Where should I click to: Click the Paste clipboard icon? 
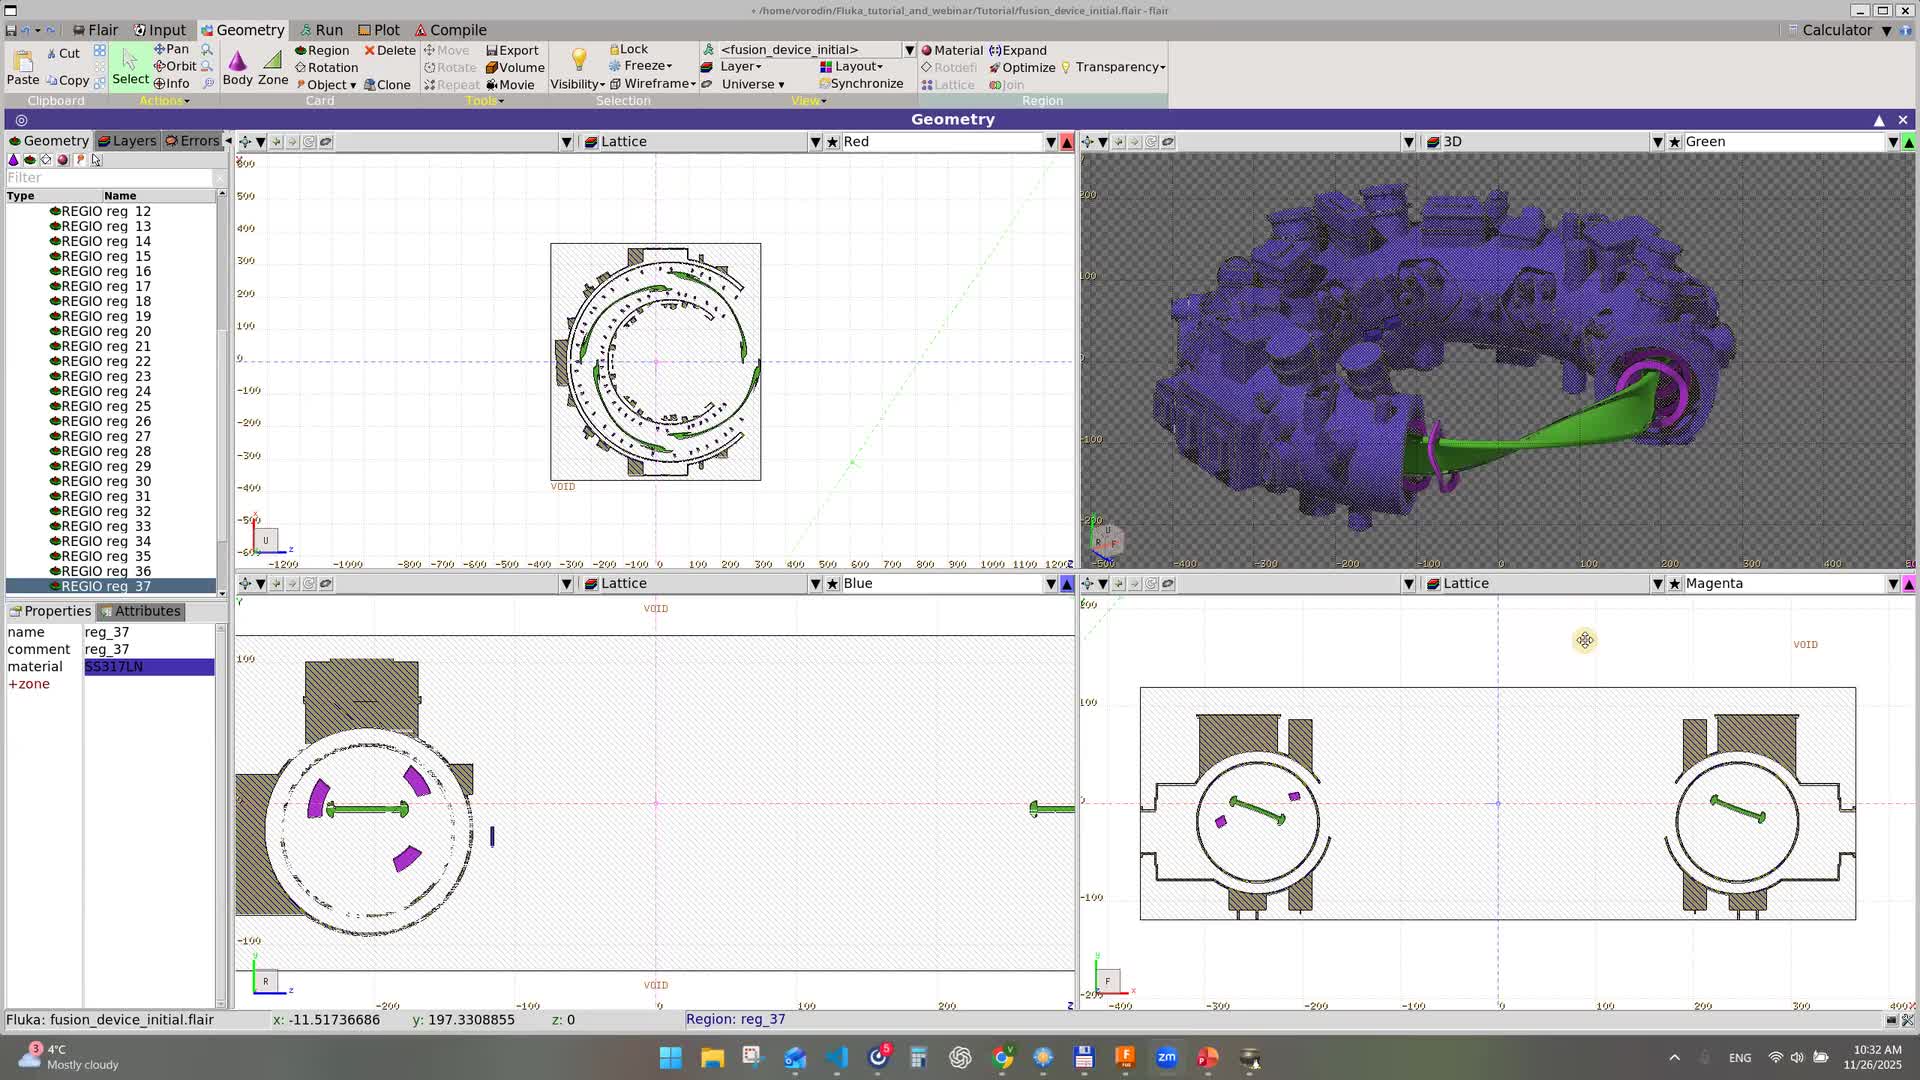[x=22, y=66]
